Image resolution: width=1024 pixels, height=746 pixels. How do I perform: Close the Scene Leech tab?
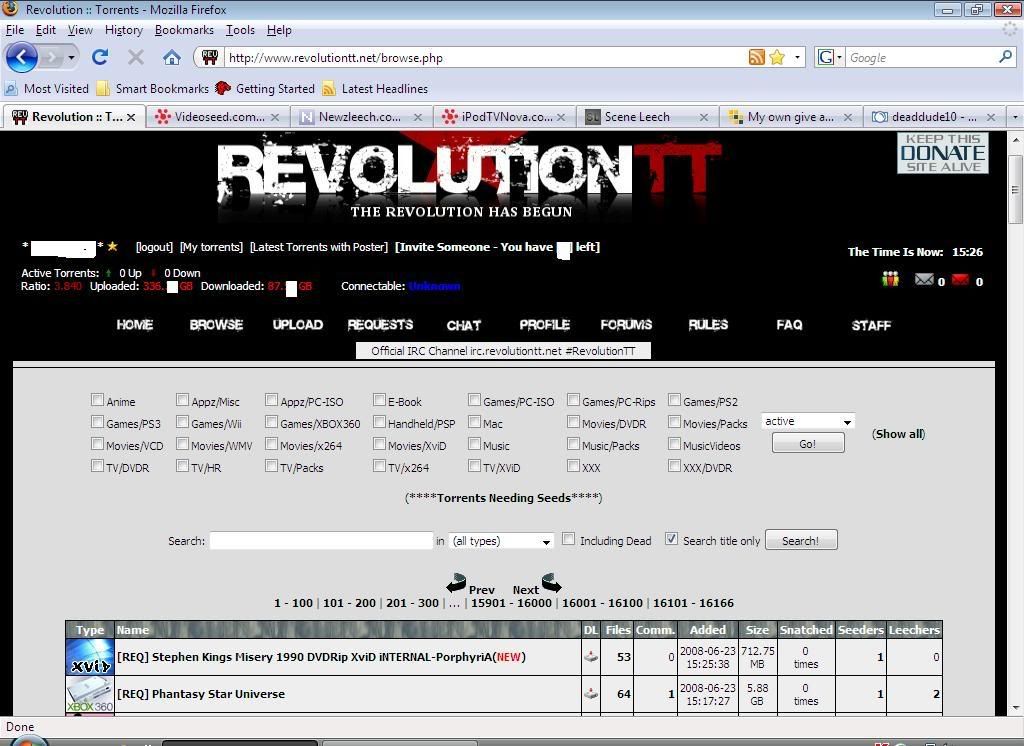[x=703, y=117]
